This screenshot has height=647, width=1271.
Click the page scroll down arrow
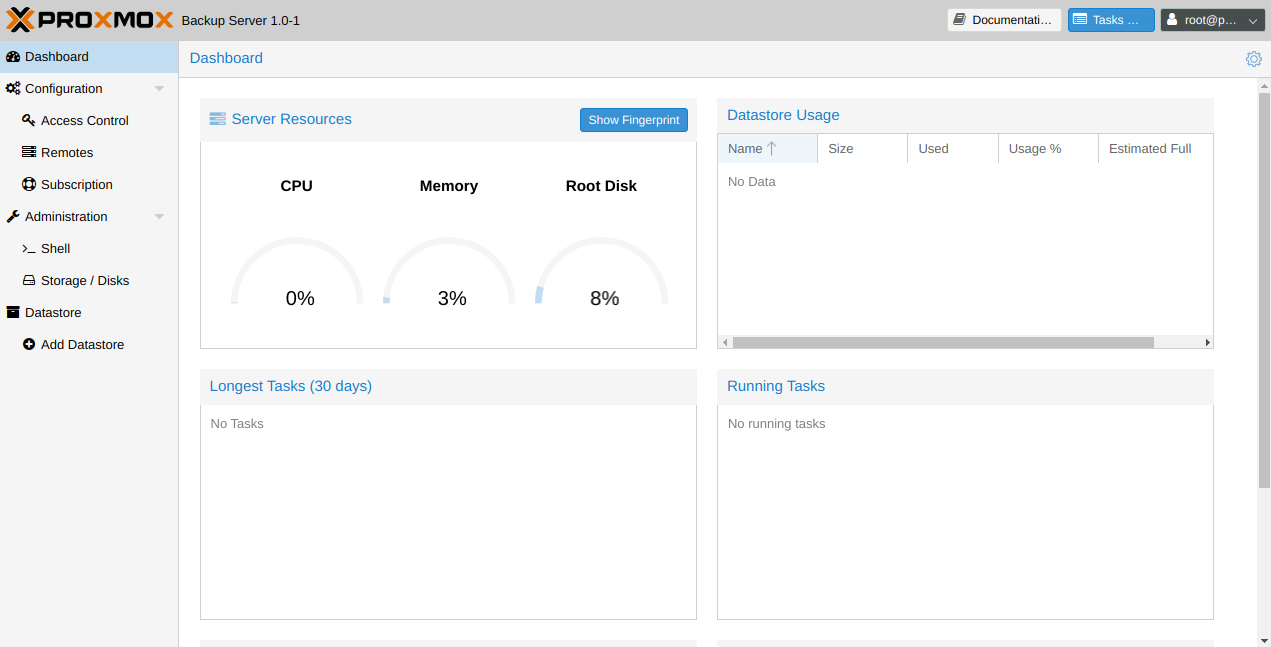tap(1264, 639)
